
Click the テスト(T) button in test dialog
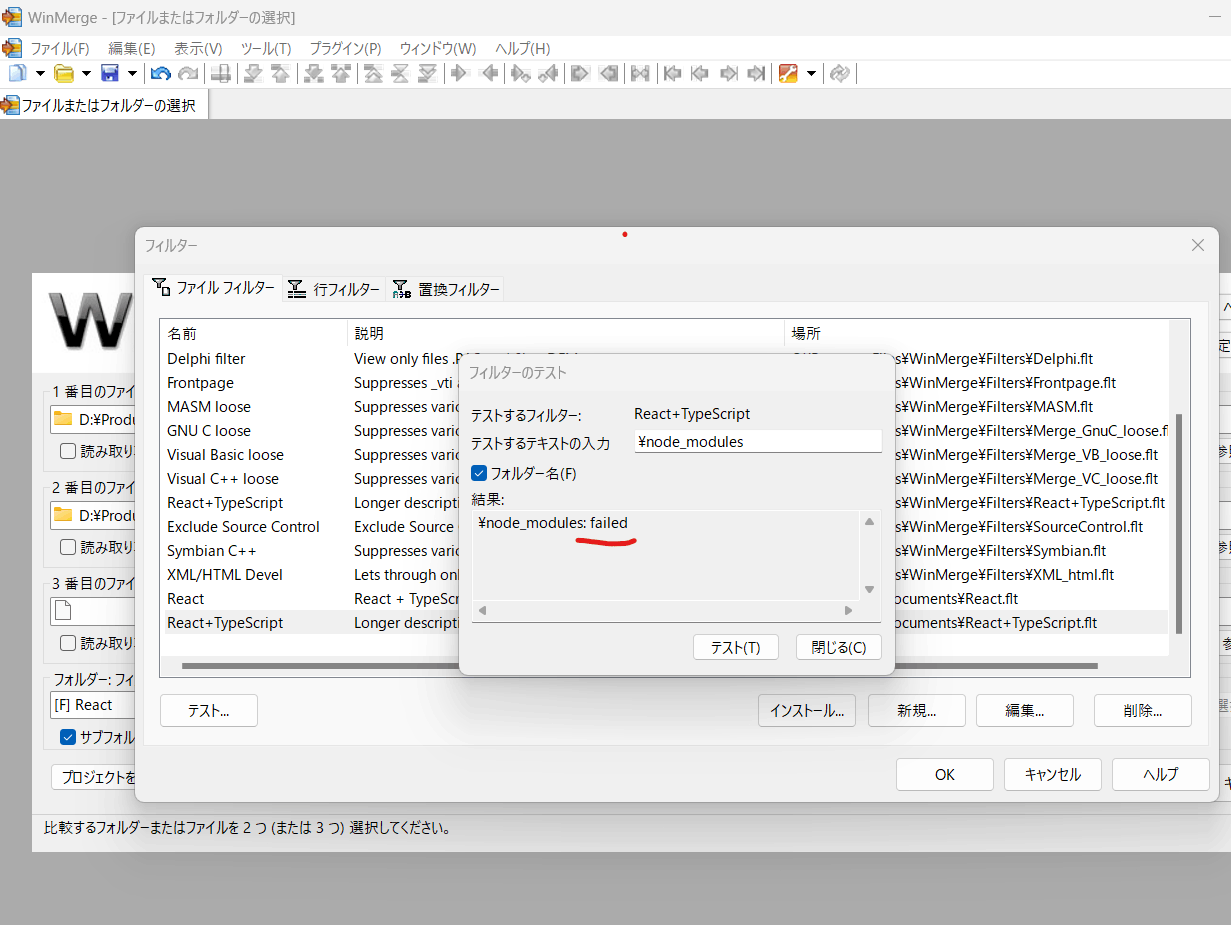click(735, 647)
